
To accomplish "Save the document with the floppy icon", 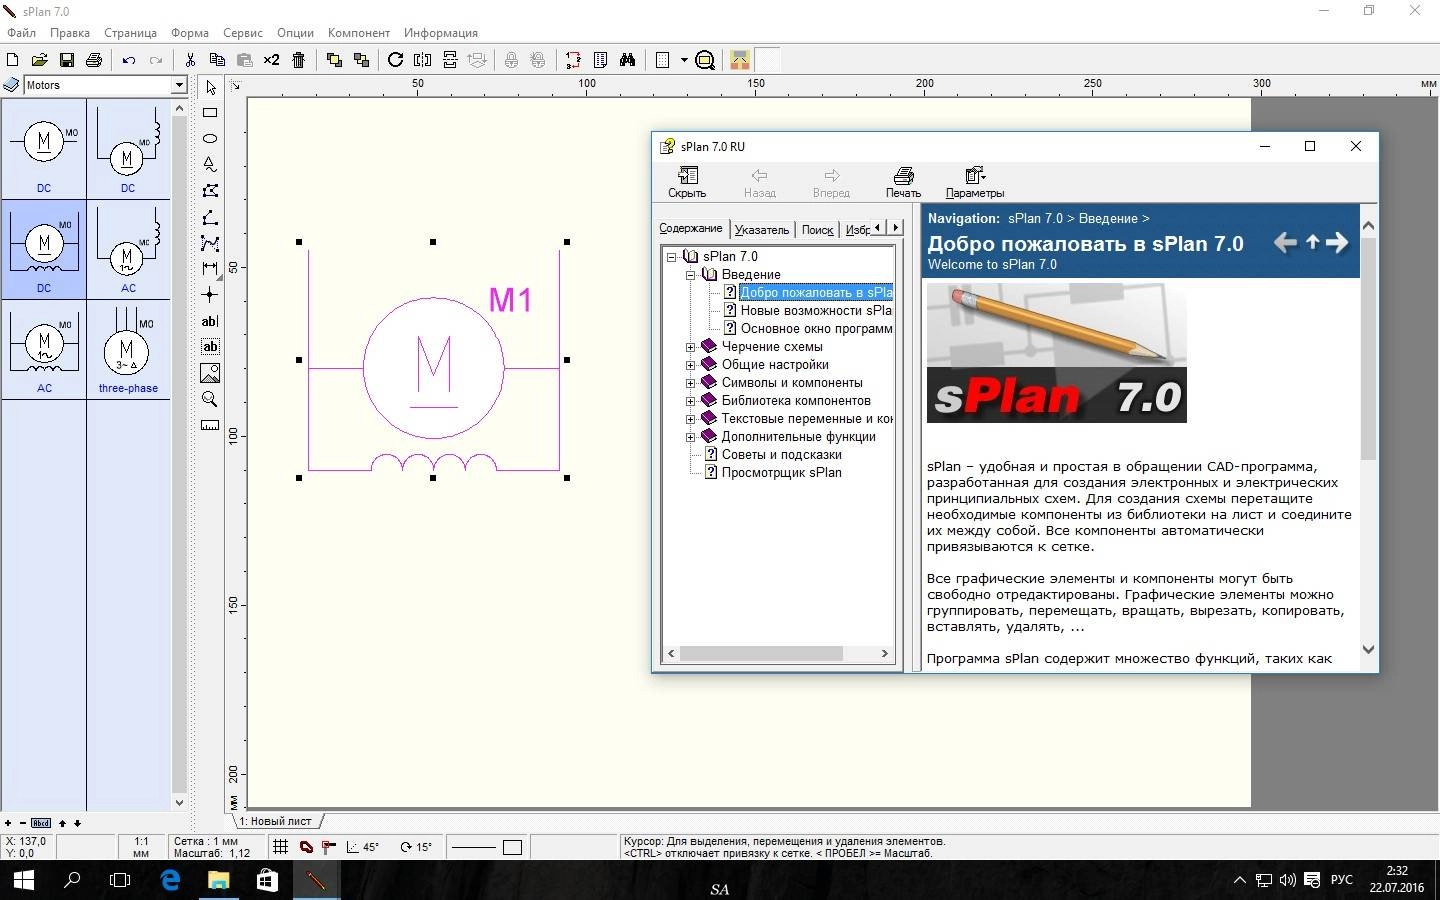I will [66, 60].
